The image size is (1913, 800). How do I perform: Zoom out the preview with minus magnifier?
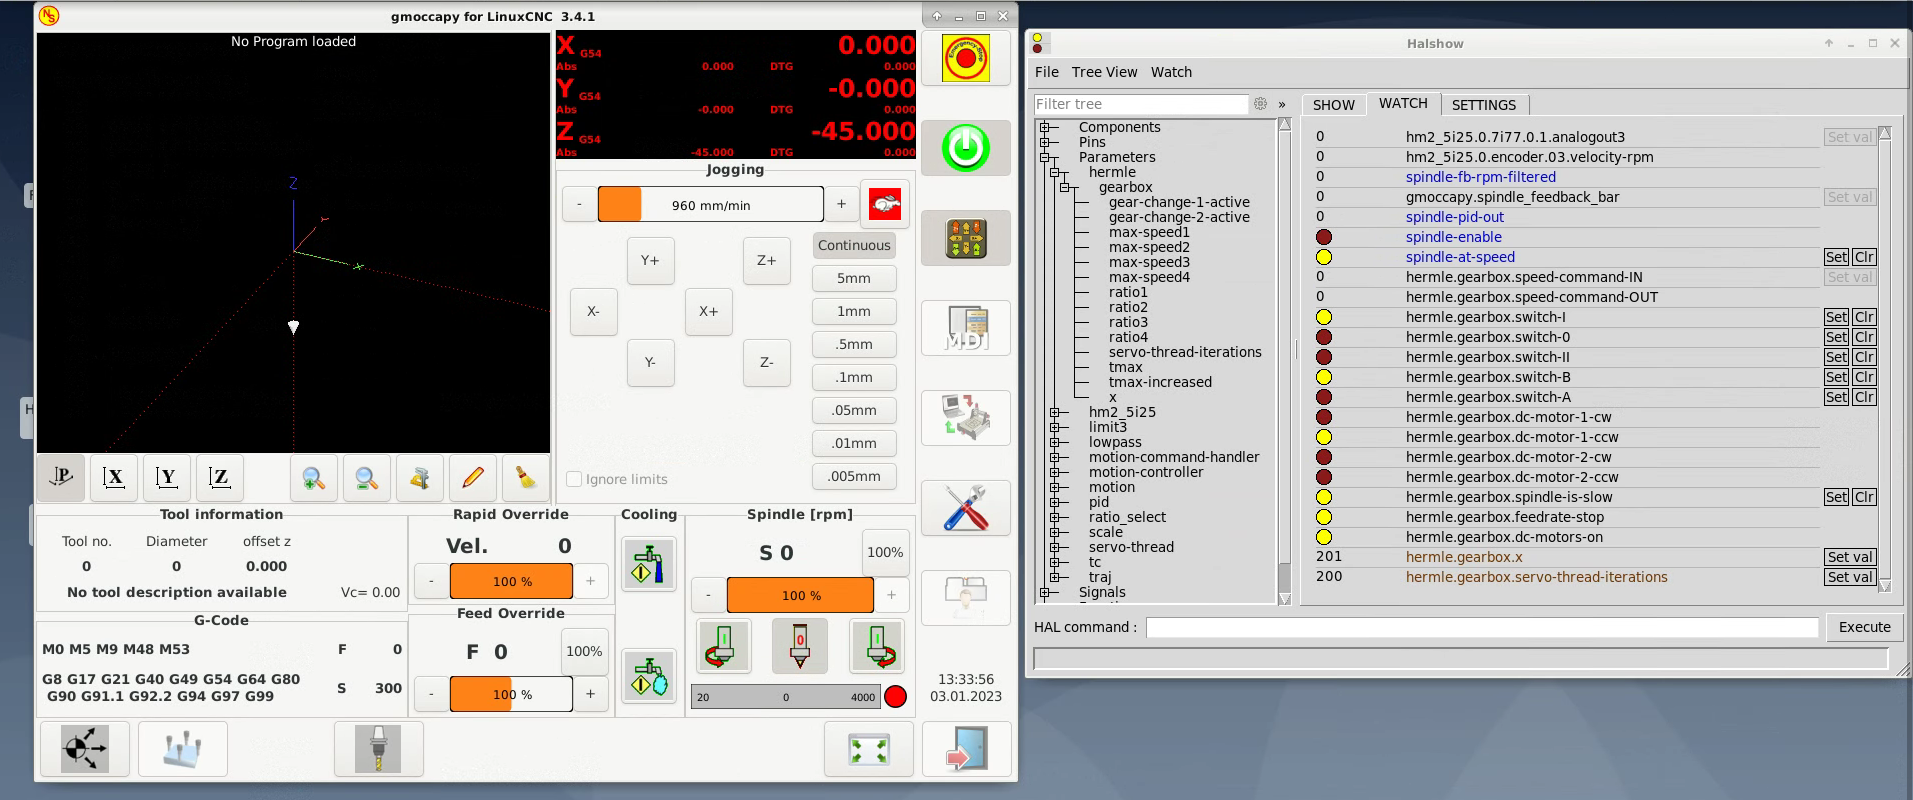click(x=367, y=478)
